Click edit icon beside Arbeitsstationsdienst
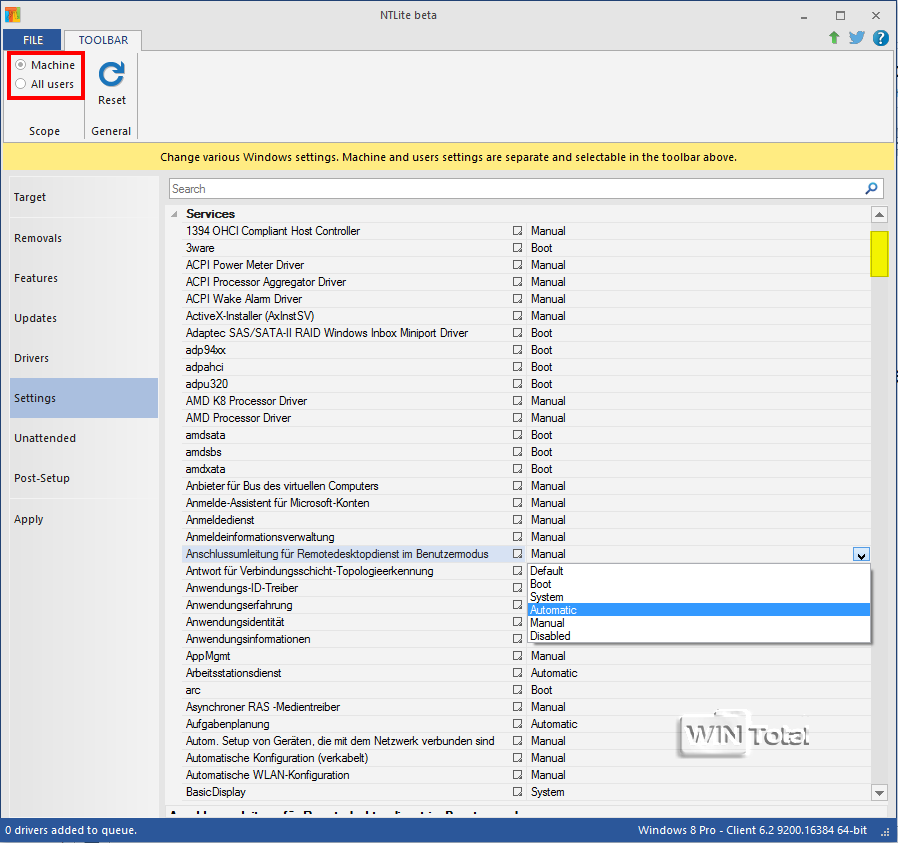The height and width of the screenshot is (843, 898). [517, 673]
